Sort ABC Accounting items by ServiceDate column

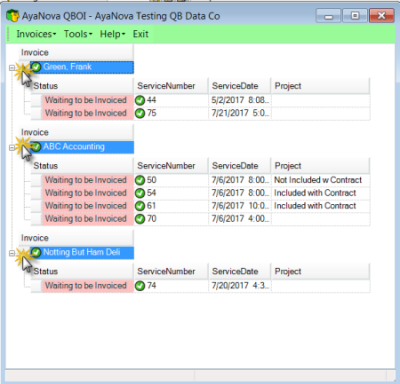240,166
